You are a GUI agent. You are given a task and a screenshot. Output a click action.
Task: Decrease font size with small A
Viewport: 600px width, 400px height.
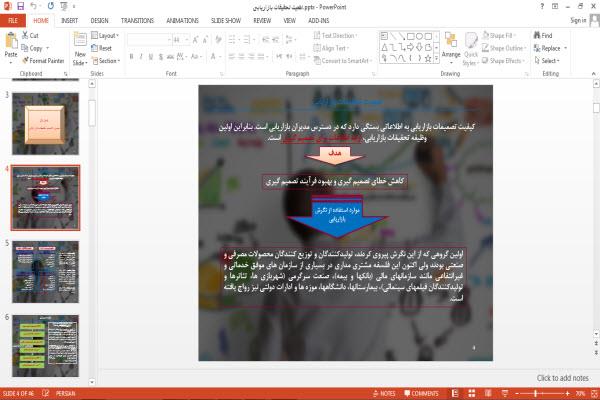pyautogui.click(x=205, y=39)
